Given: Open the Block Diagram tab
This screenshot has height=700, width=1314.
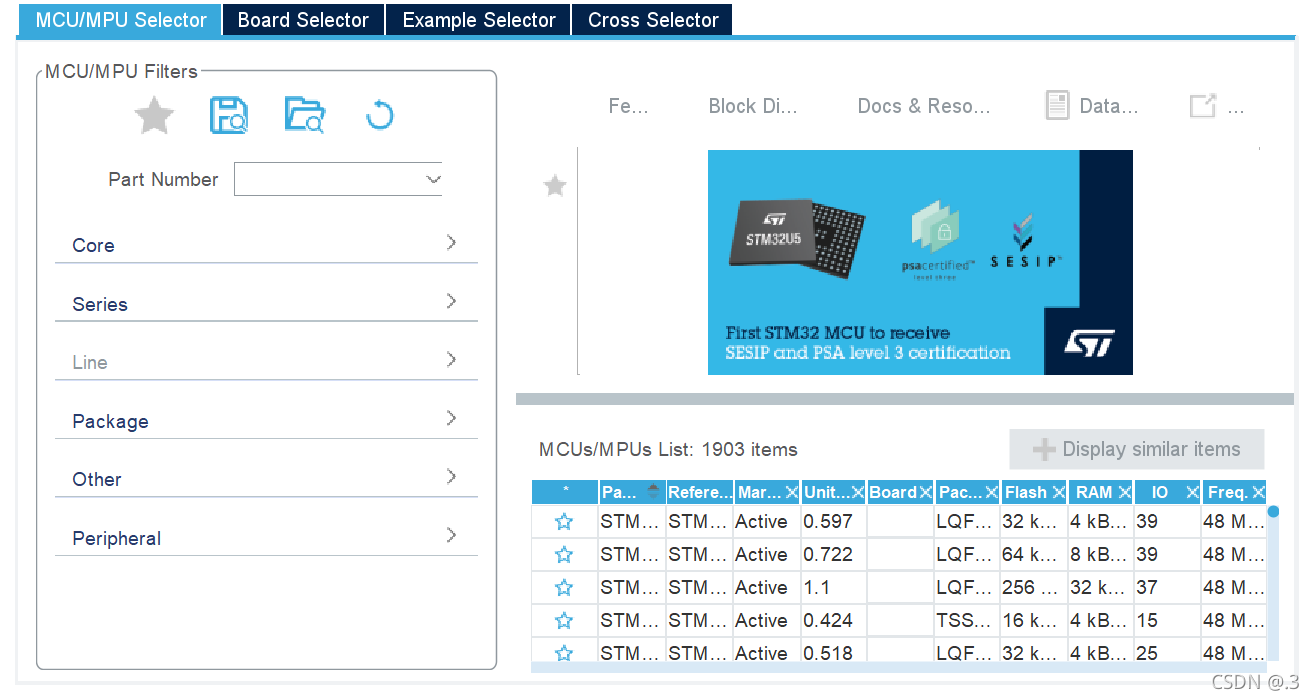Looking at the screenshot, I should point(753,106).
